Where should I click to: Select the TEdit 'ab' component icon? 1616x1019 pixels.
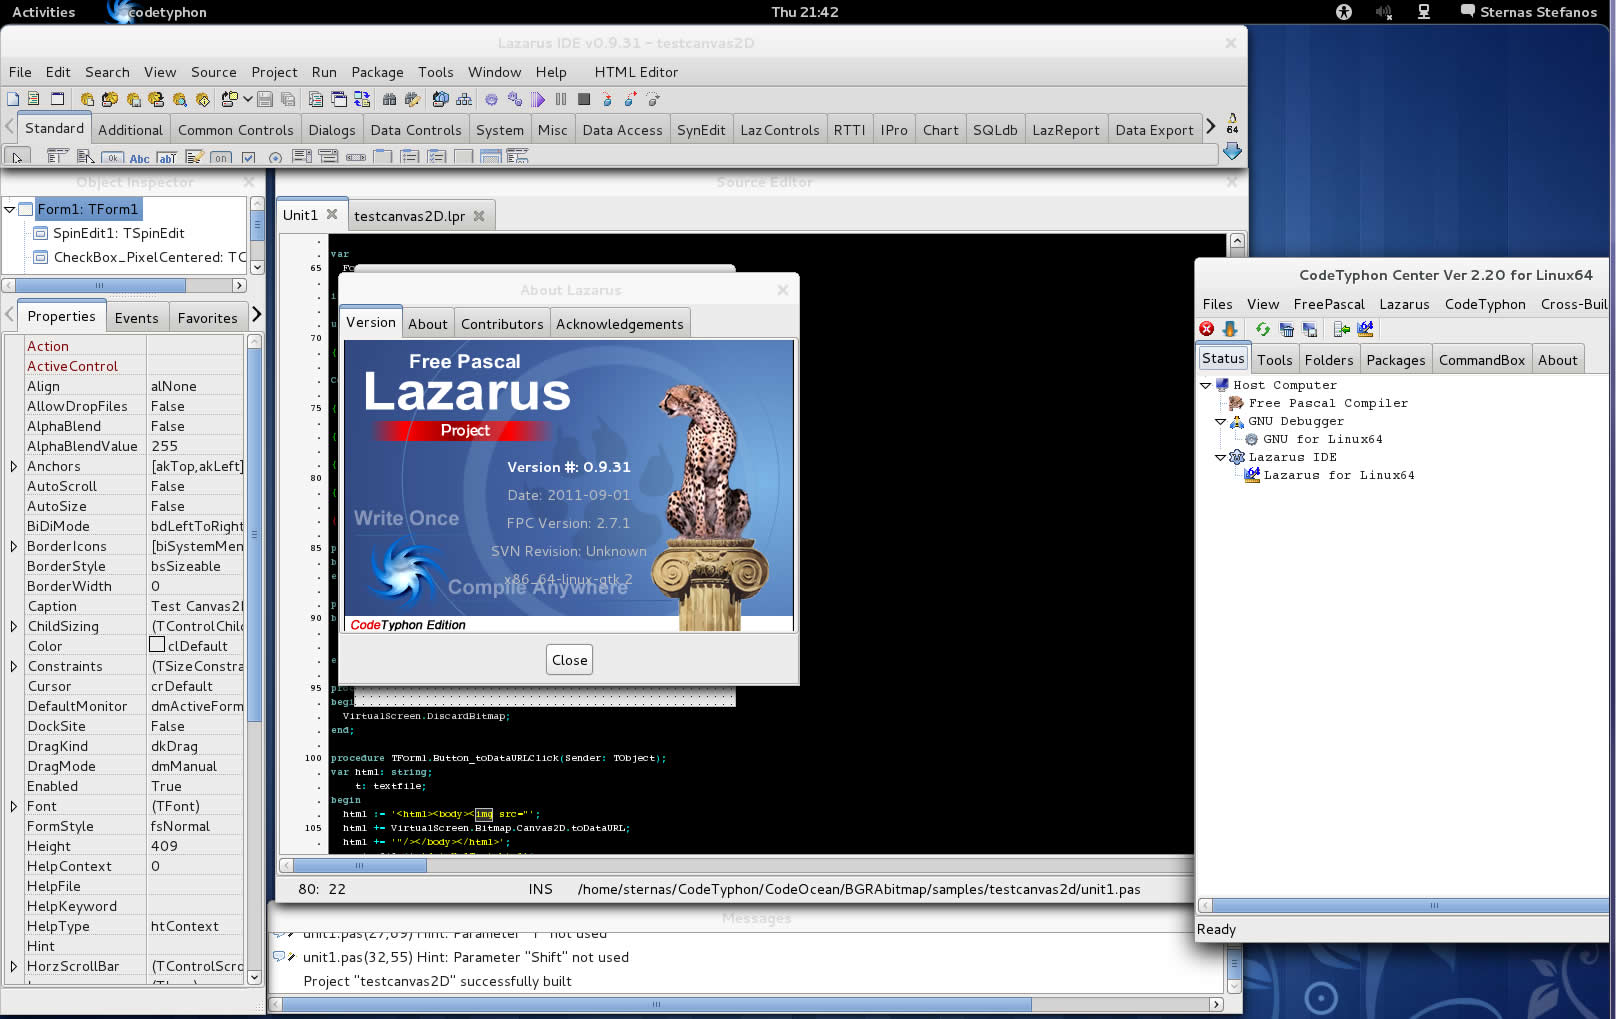point(167,157)
